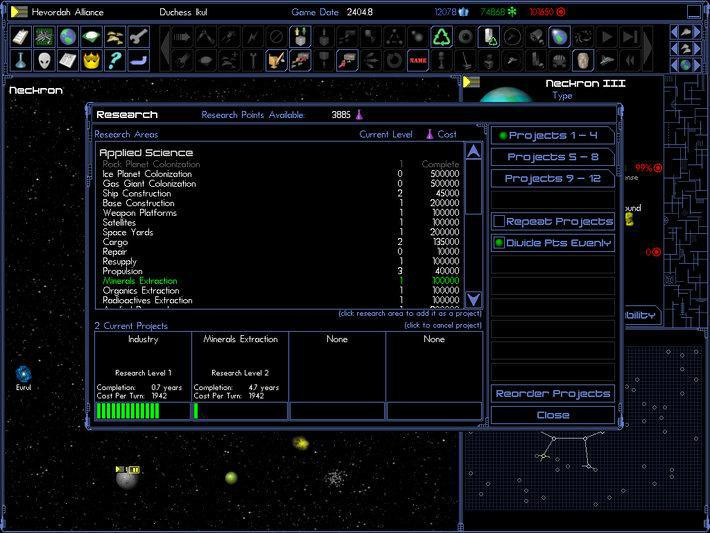Click the Industry project progress bar
This screenshot has width=710, height=533.
pos(143,411)
